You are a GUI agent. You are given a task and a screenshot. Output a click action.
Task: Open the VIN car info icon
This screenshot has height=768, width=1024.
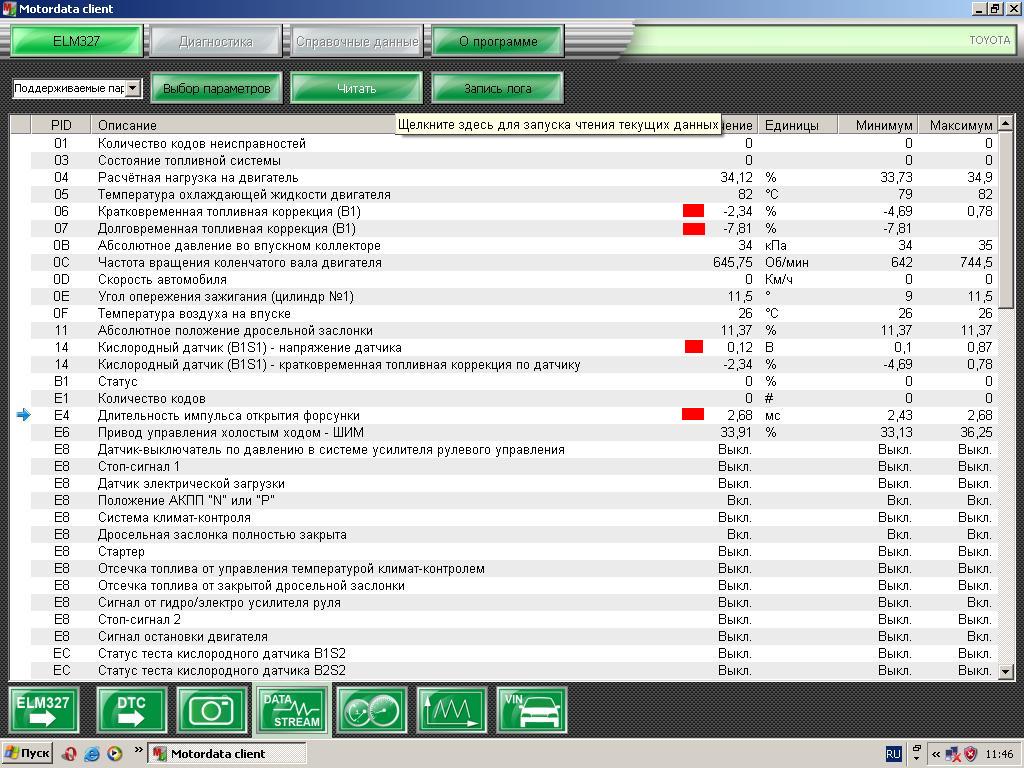[532, 711]
